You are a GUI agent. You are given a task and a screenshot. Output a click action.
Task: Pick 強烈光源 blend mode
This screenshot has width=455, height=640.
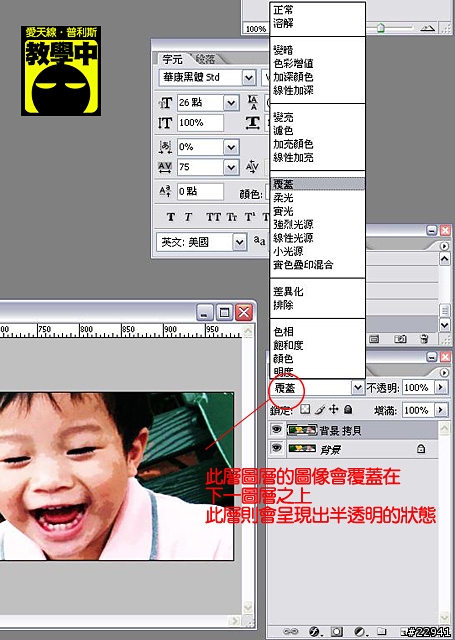(x=293, y=224)
